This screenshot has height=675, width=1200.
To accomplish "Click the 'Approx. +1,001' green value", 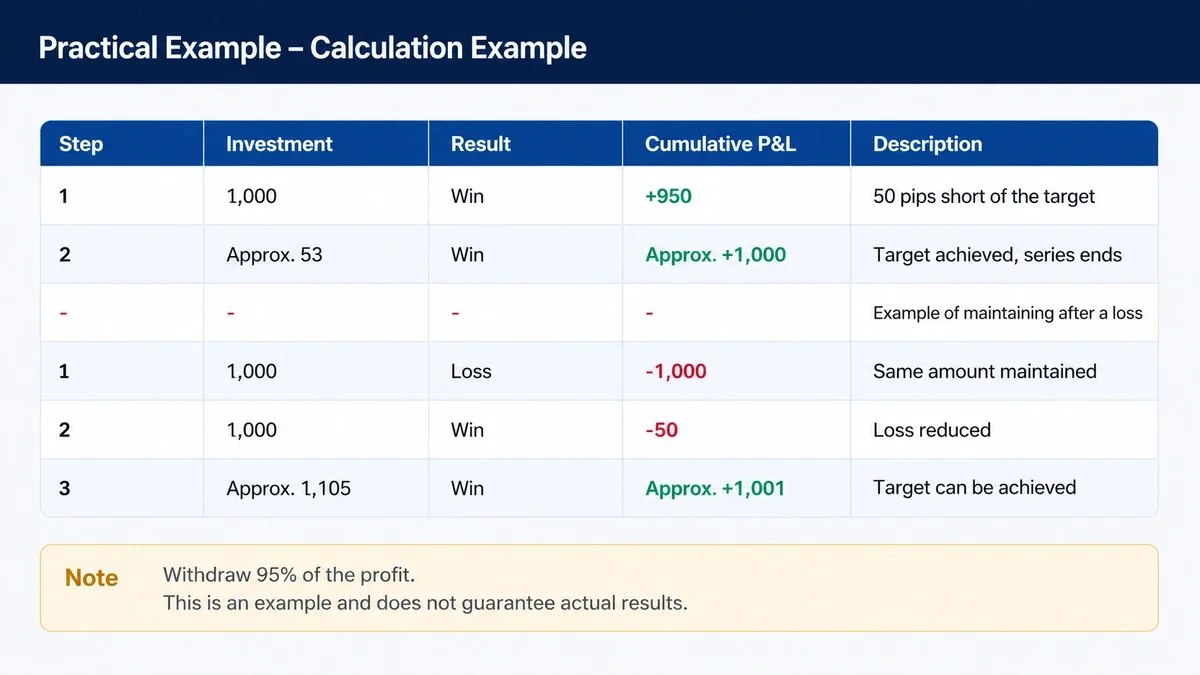I will click(715, 488).
